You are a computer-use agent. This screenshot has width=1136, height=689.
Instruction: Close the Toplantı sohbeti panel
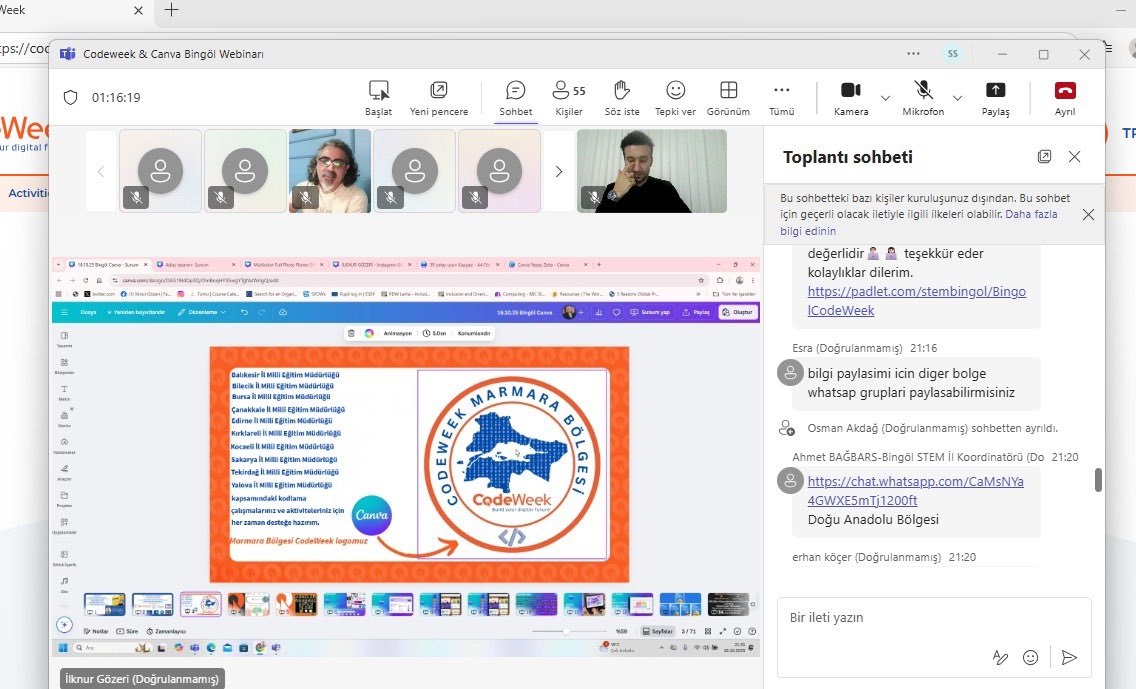[x=1074, y=156]
